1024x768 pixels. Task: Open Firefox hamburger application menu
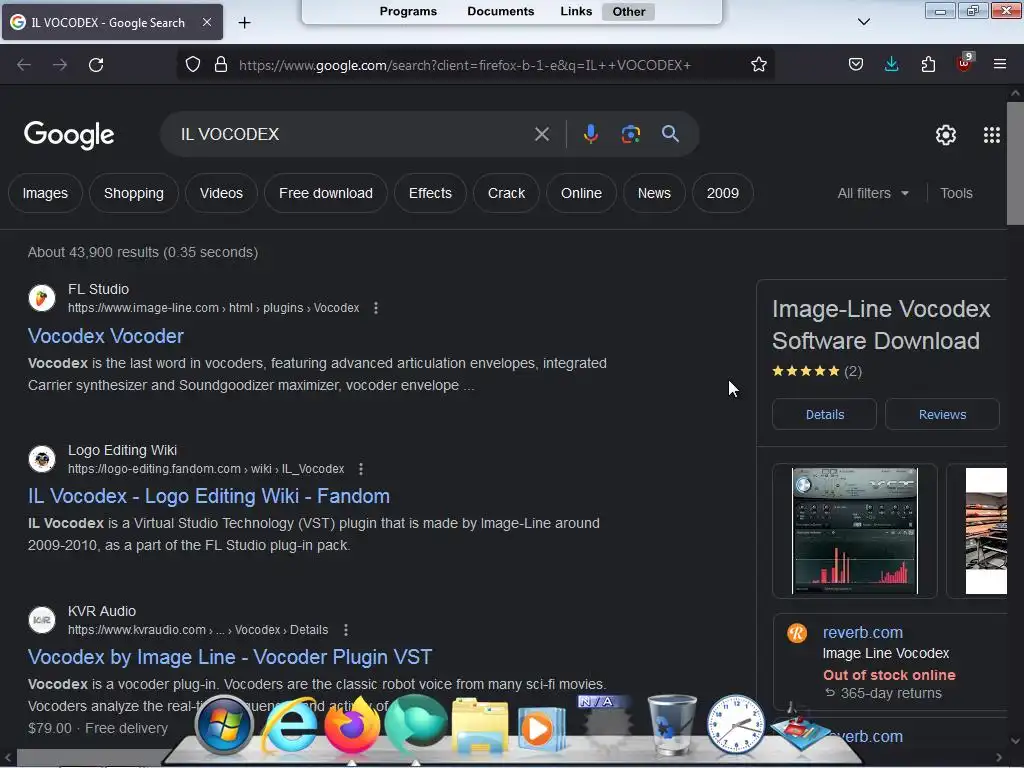tap(1000, 65)
